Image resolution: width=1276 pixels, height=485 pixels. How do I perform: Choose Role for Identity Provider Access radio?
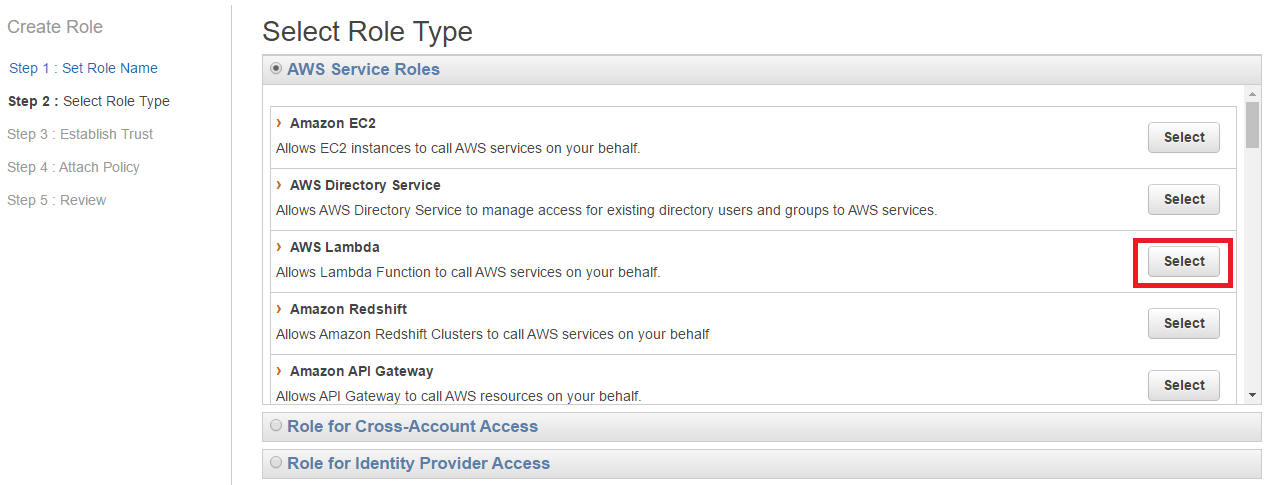pyautogui.click(x=276, y=463)
